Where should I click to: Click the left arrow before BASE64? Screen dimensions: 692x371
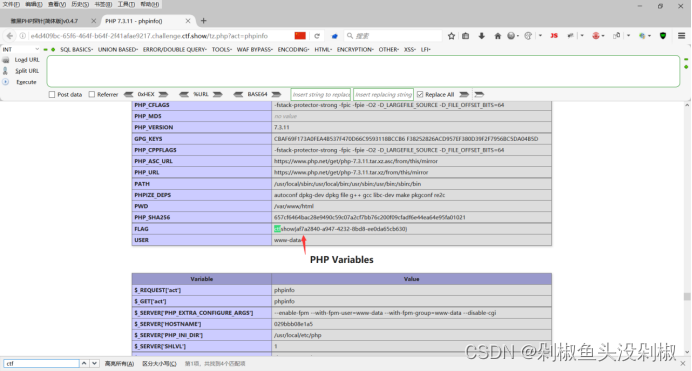point(238,94)
